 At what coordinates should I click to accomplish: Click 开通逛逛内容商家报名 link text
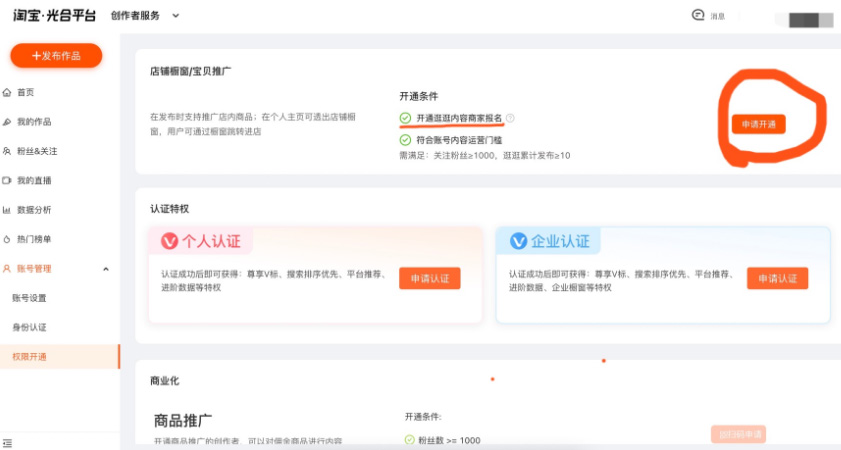point(459,118)
